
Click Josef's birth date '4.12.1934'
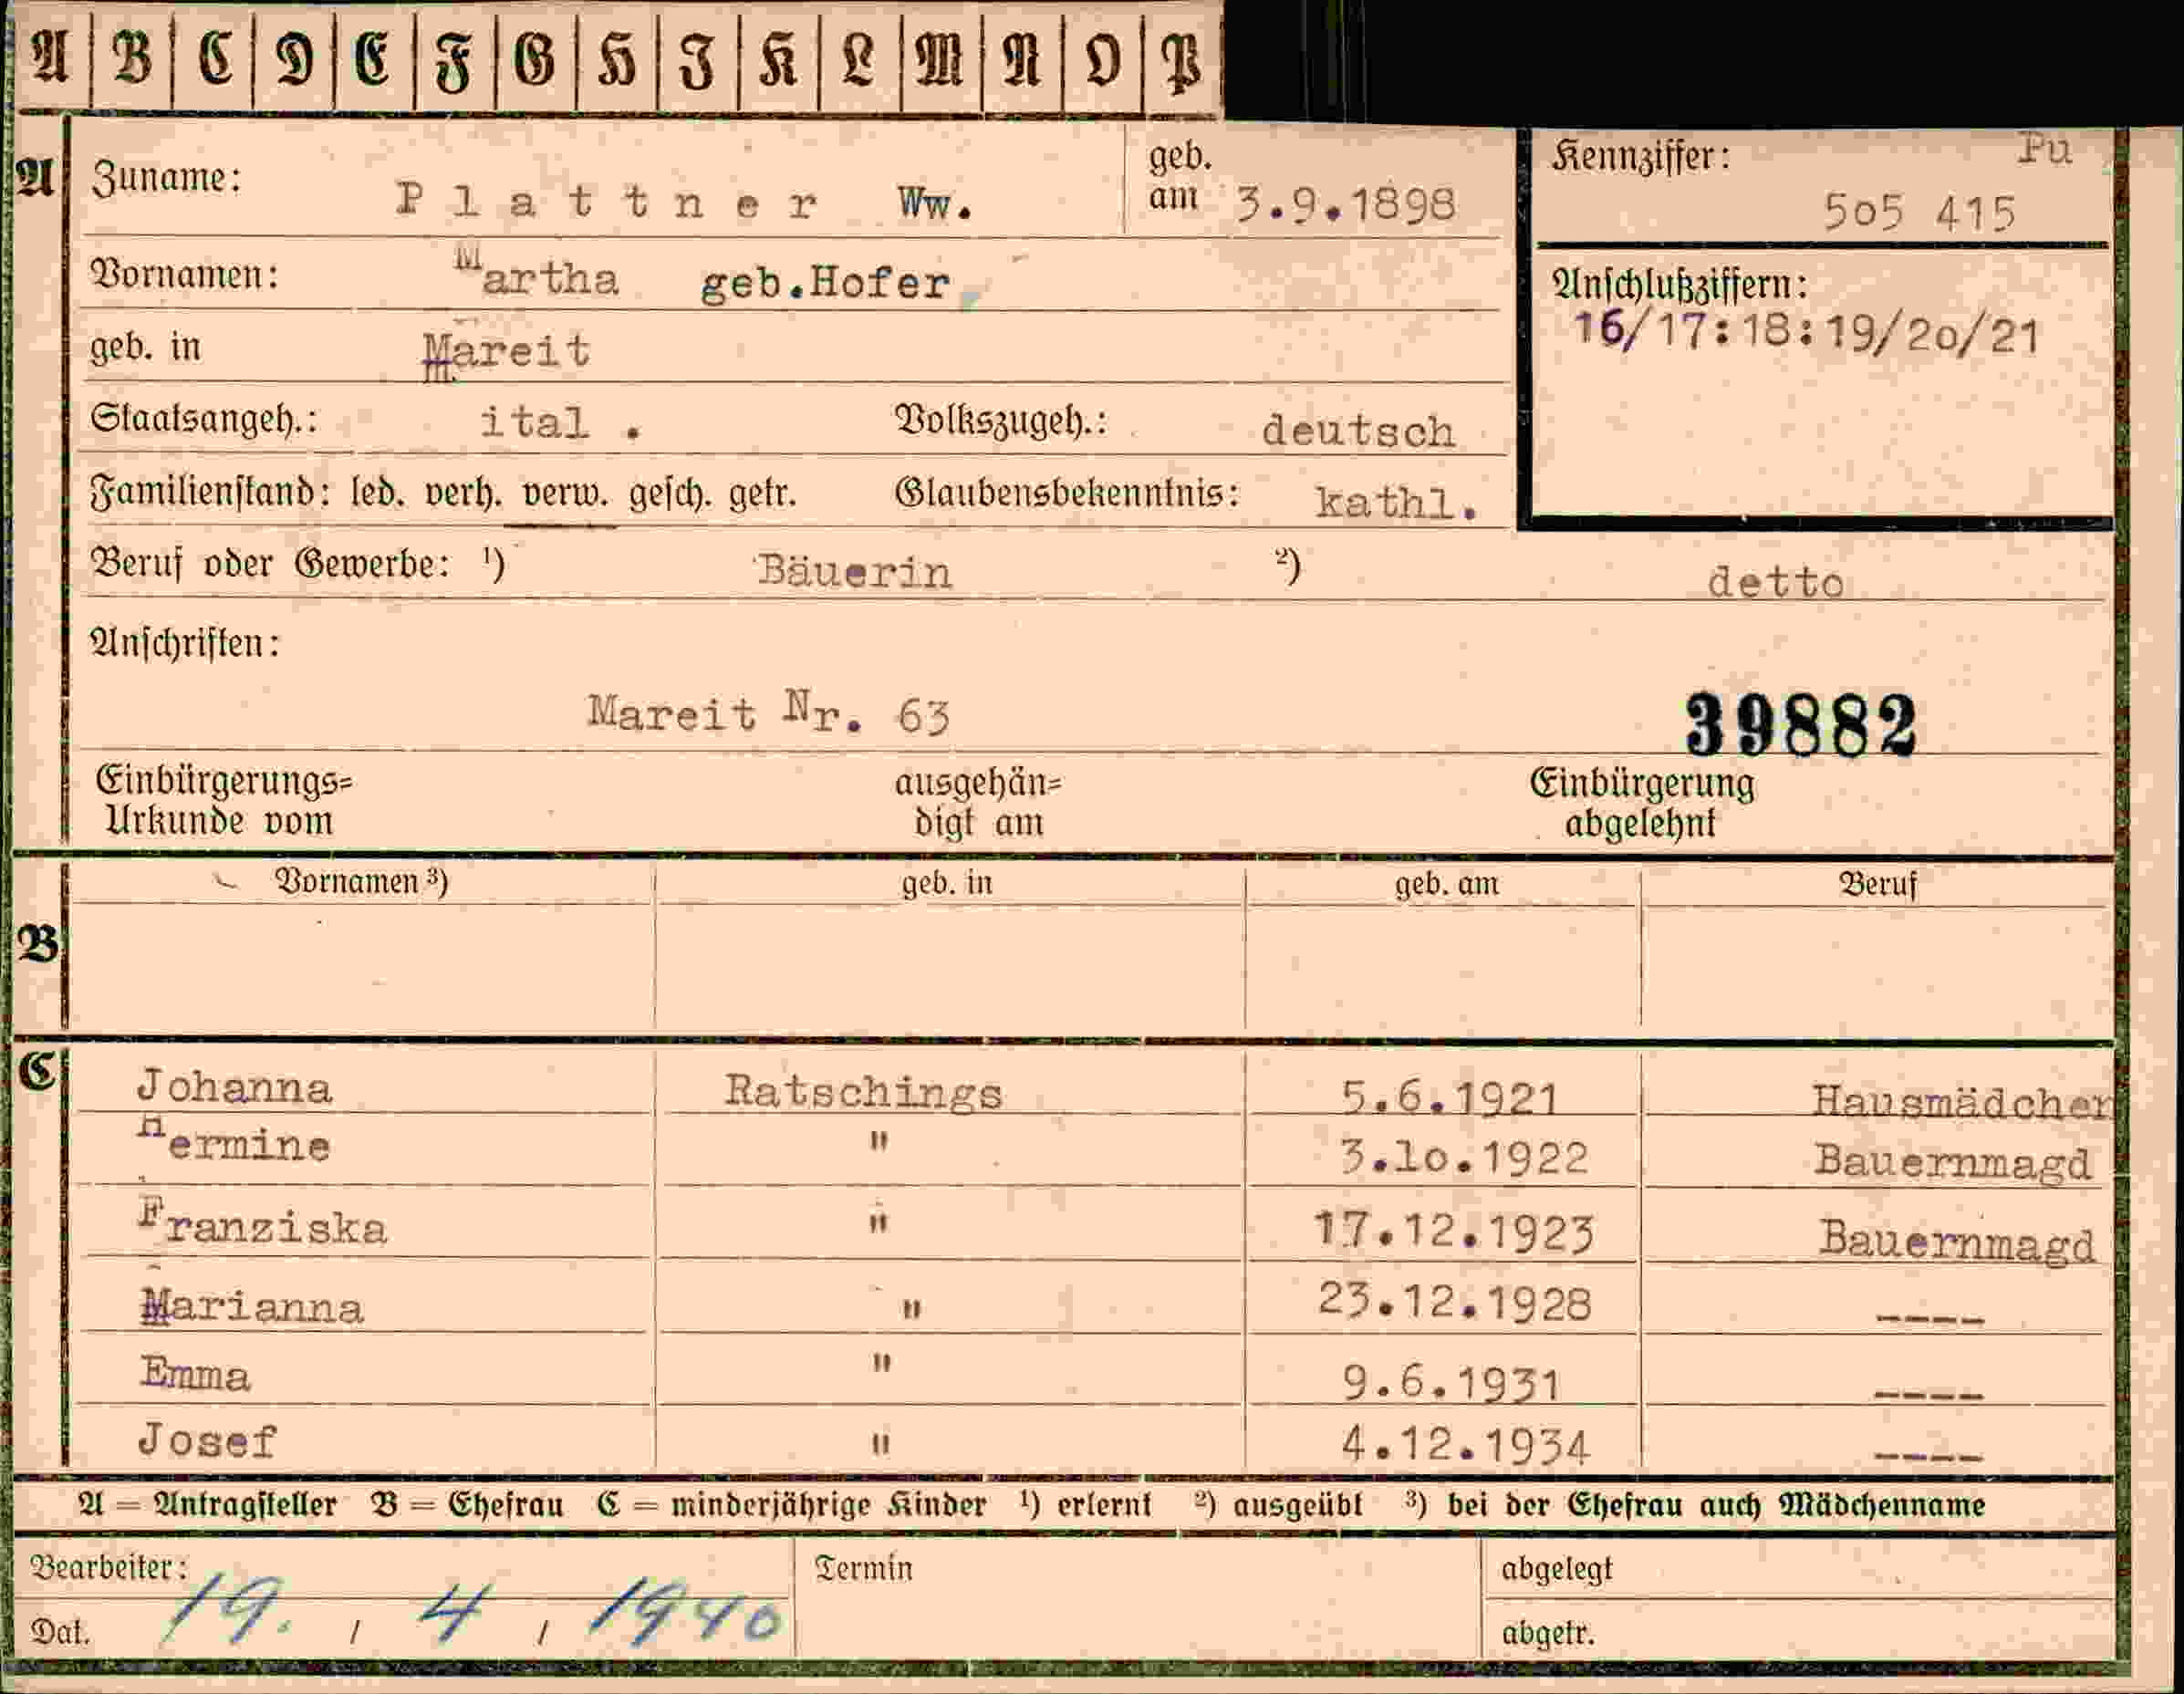point(1465,1445)
